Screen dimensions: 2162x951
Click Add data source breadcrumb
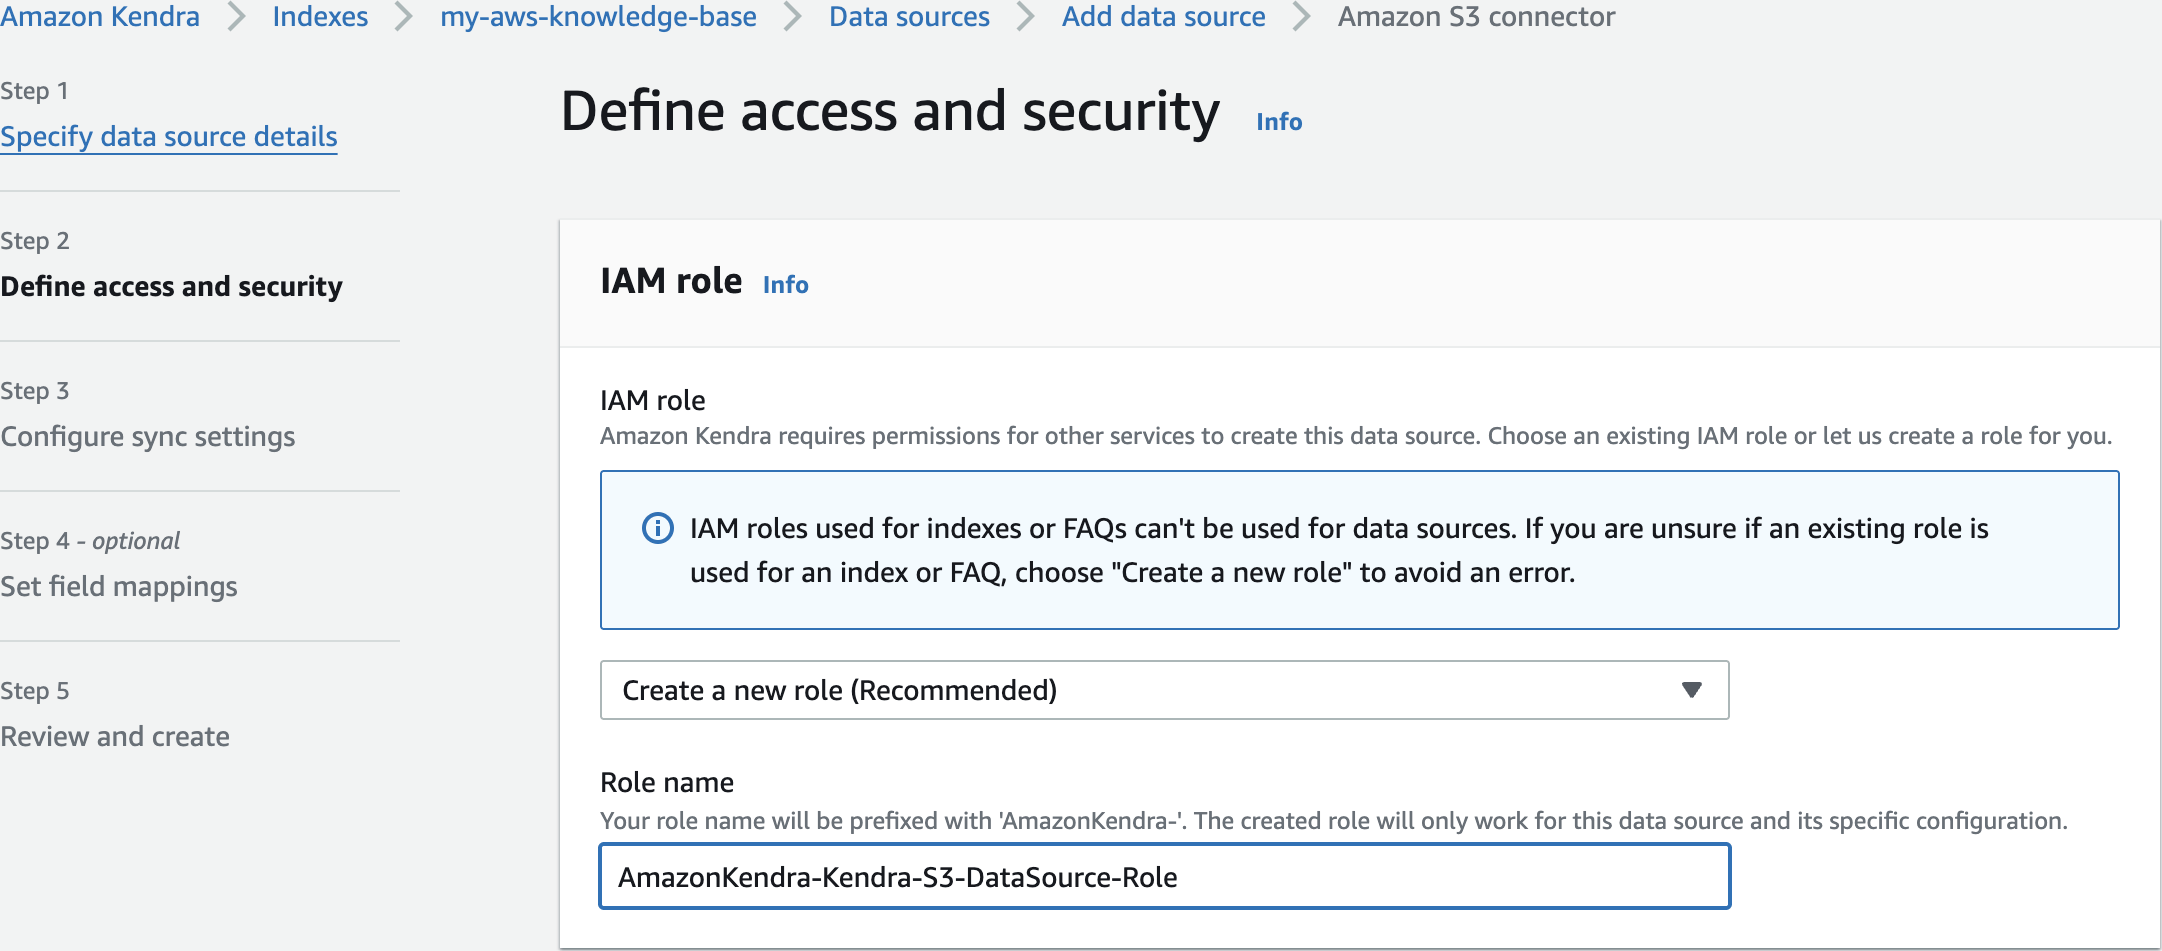click(1163, 17)
